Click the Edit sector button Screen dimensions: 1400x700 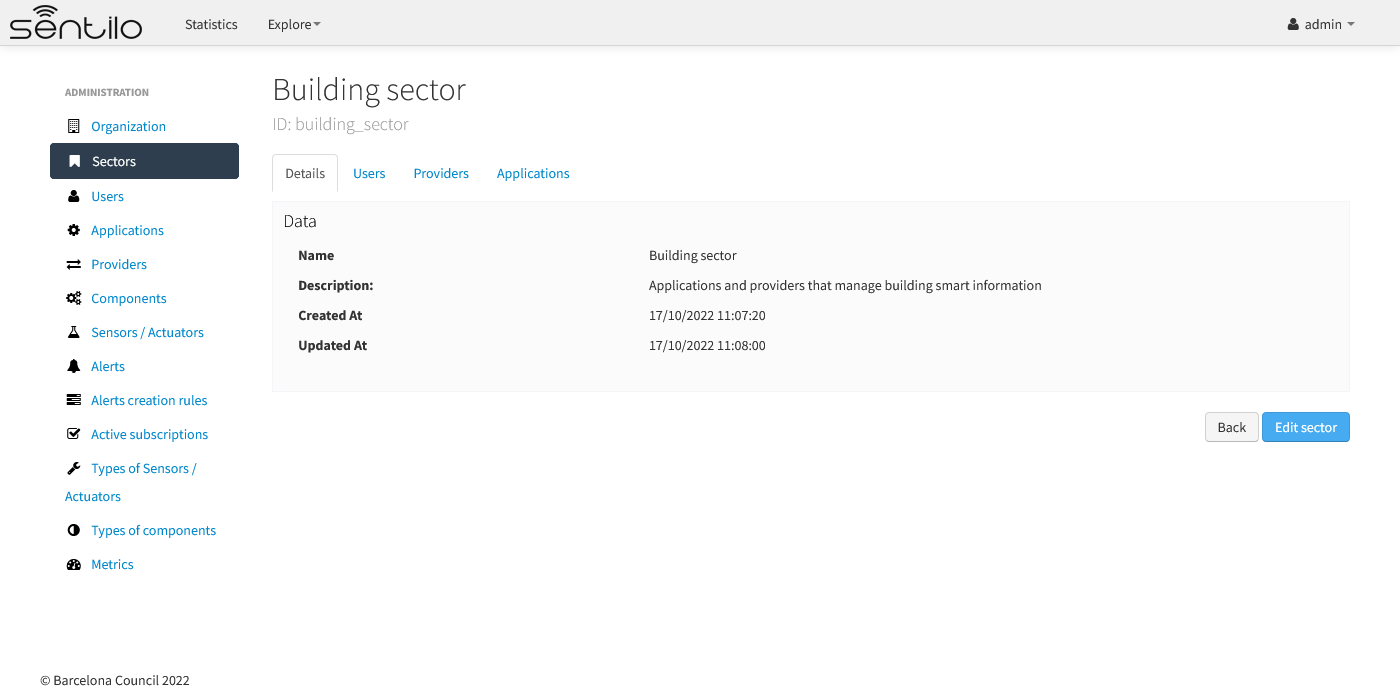[1305, 427]
